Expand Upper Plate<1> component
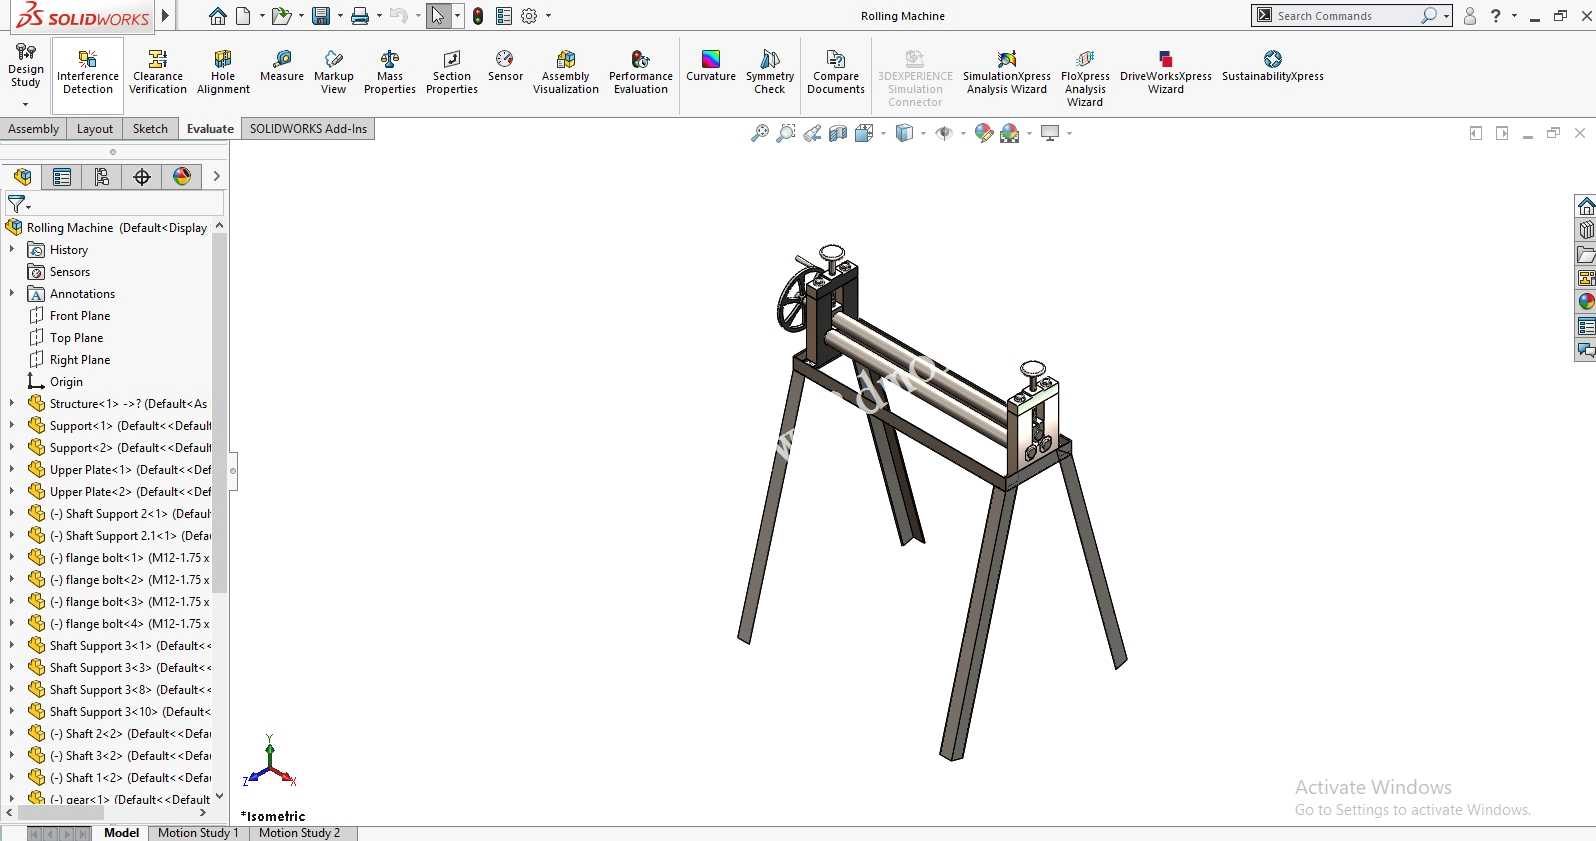This screenshot has width=1596, height=841. (12, 470)
